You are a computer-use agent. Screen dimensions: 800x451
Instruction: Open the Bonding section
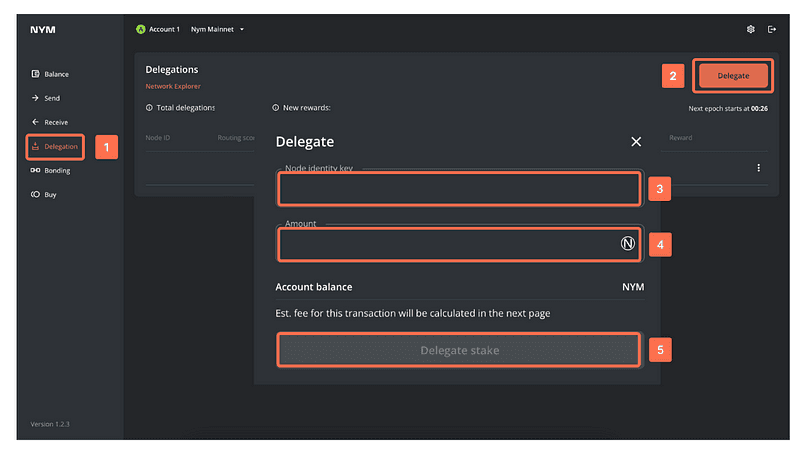[x=56, y=171]
